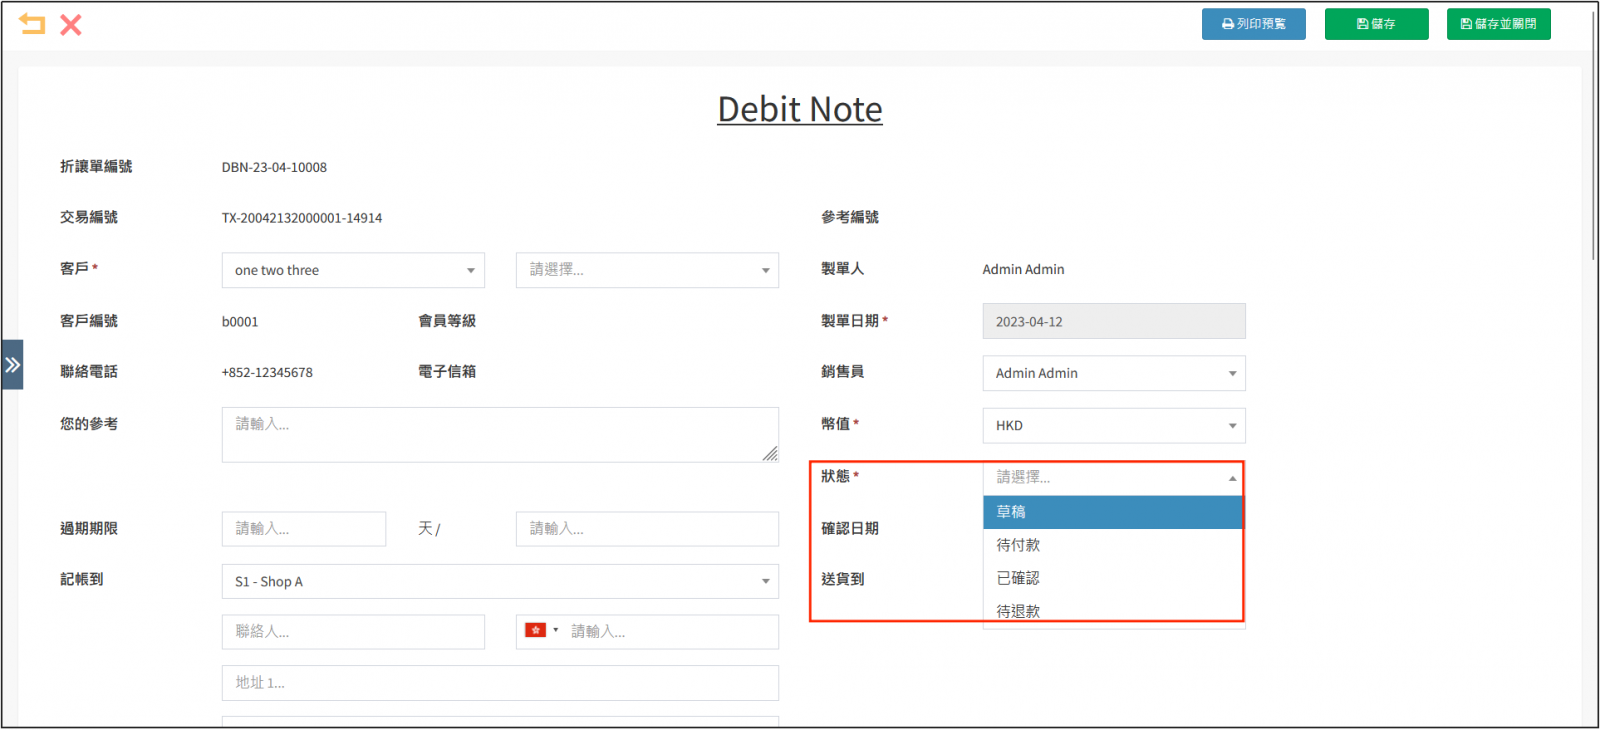Open the 請選擇 dropdown beside customer field
This screenshot has width=1600, height=730.
[647, 270]
